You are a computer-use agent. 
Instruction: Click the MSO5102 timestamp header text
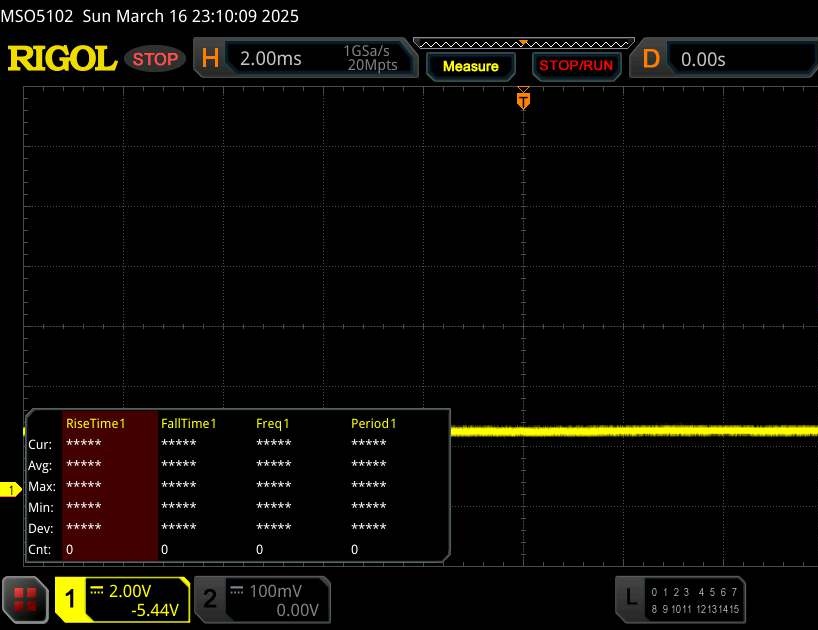150,16
